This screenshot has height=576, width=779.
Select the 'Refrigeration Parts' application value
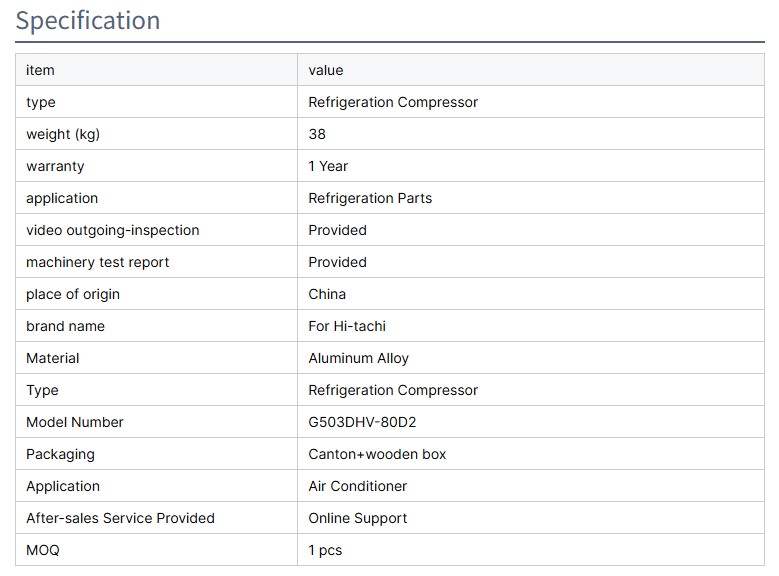(370, 198)
